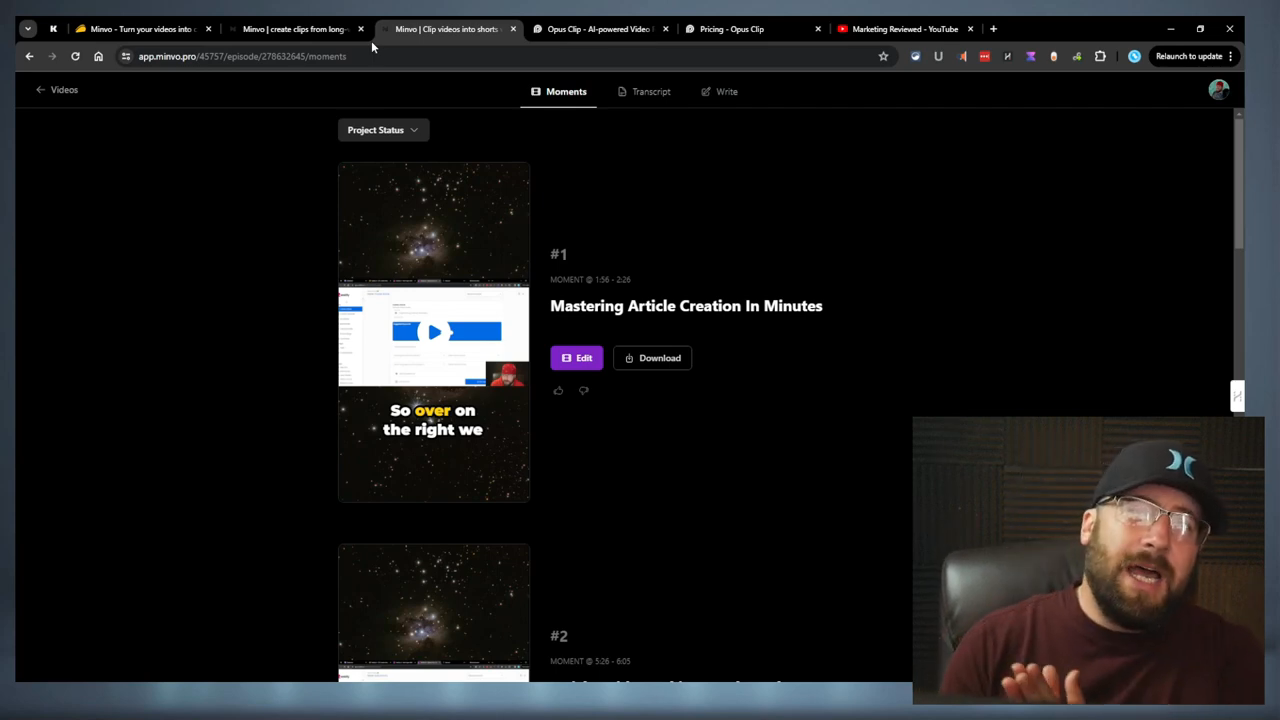
Task: Open the Write tab
Action: [x=719, y=92]
